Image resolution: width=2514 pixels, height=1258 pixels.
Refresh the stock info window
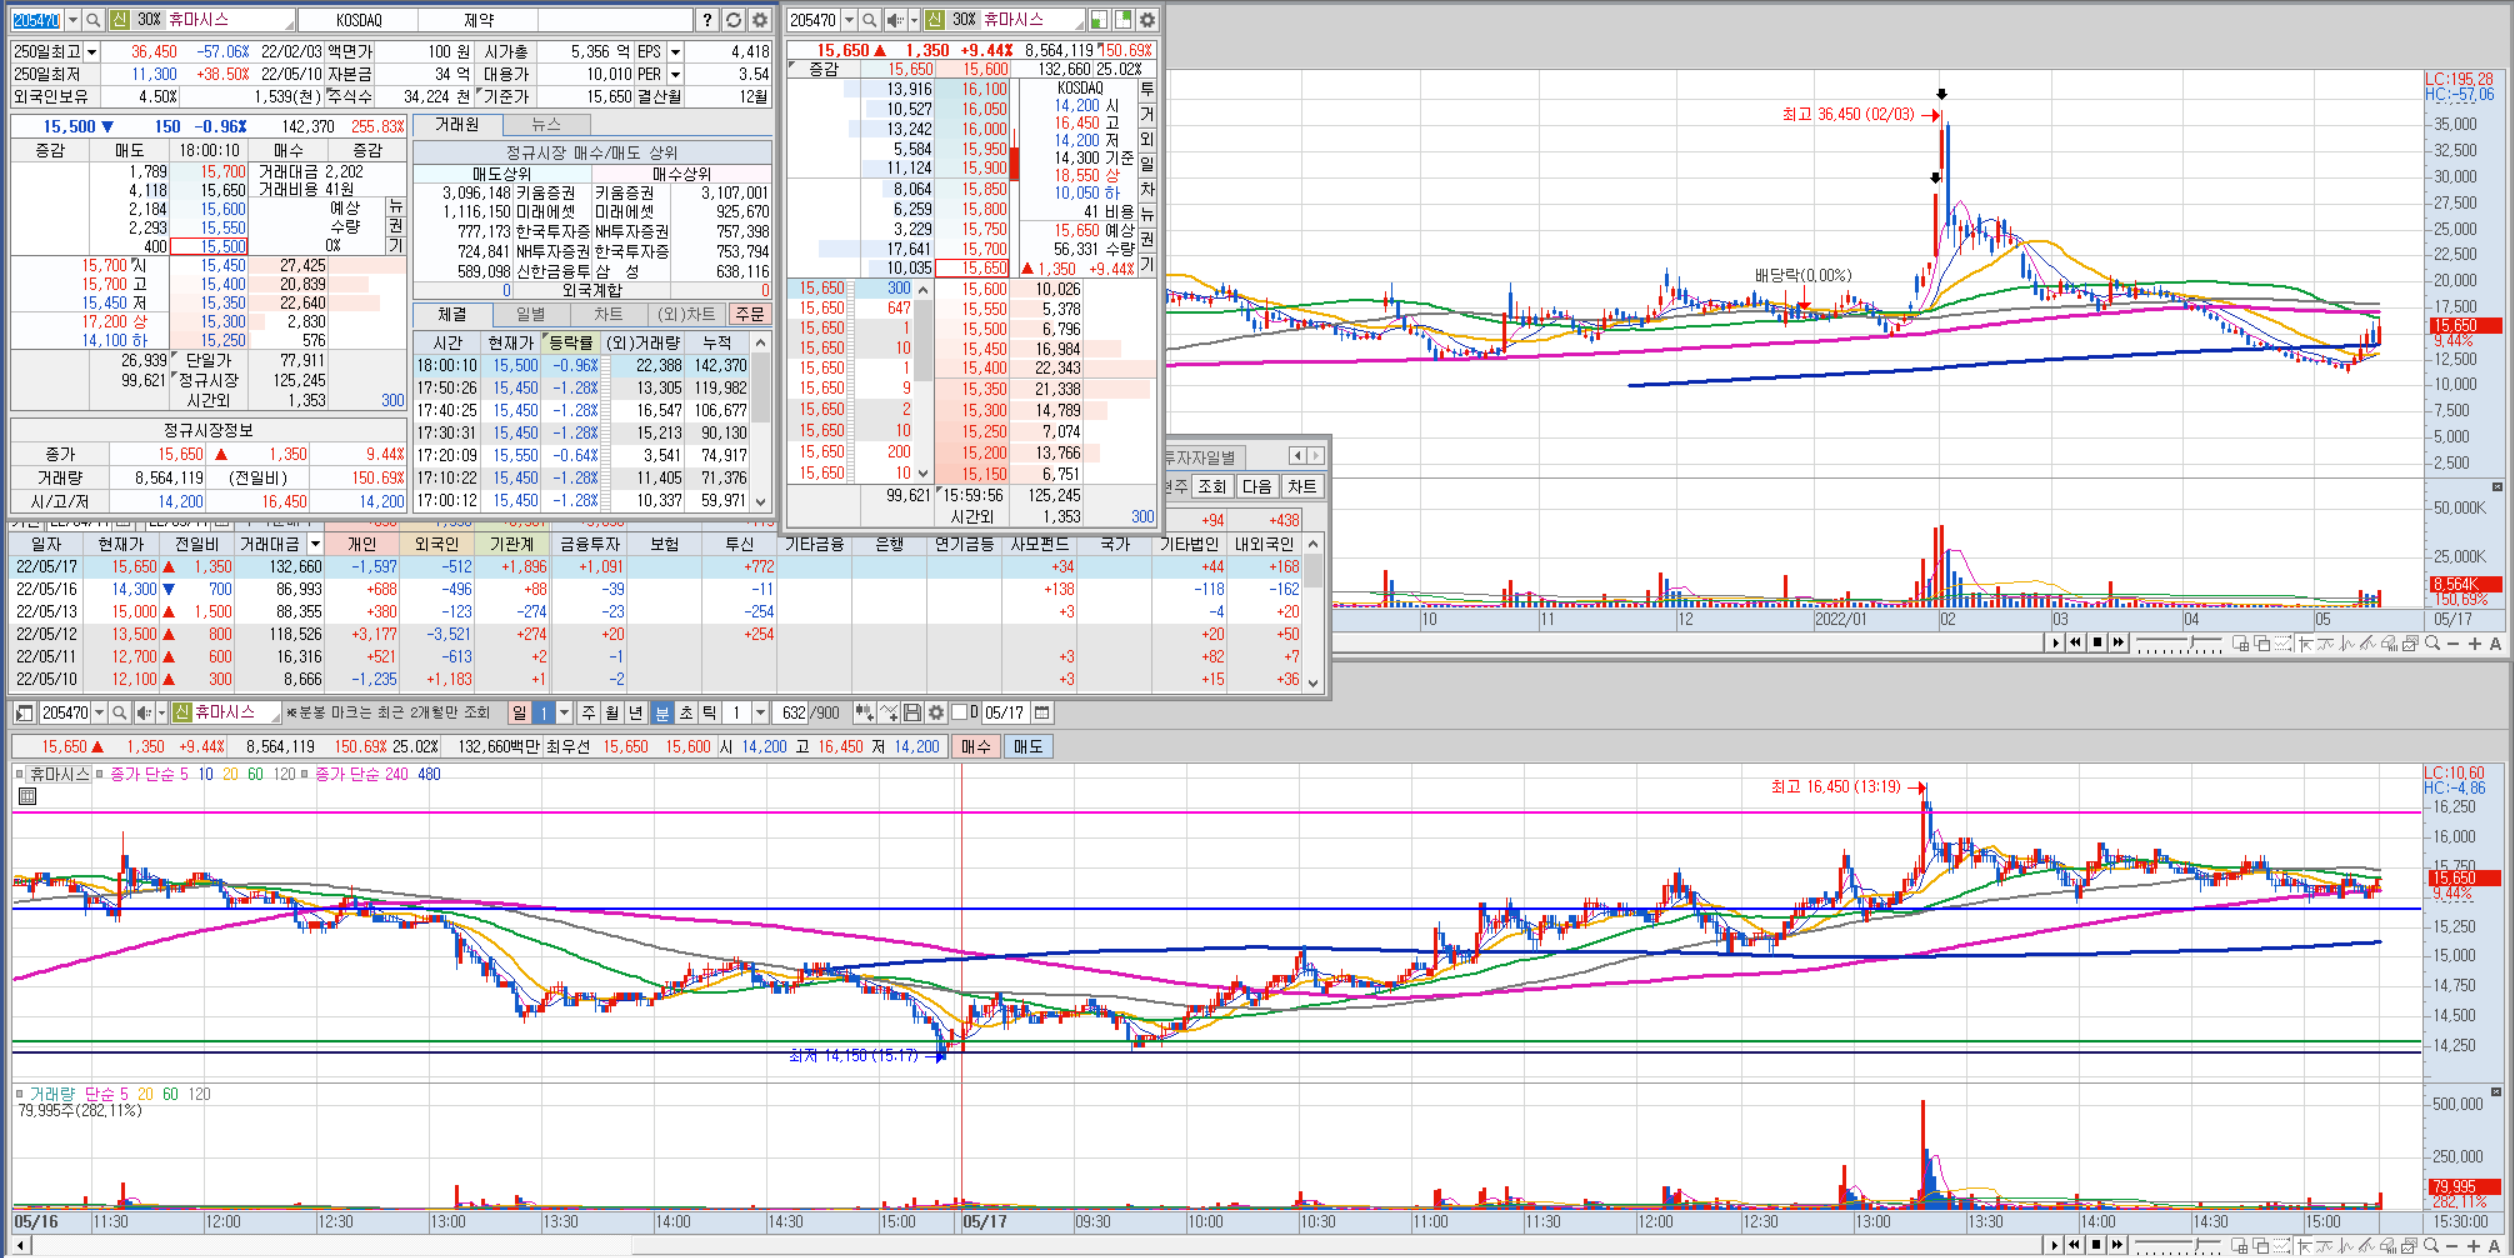[x=733, y=20]
